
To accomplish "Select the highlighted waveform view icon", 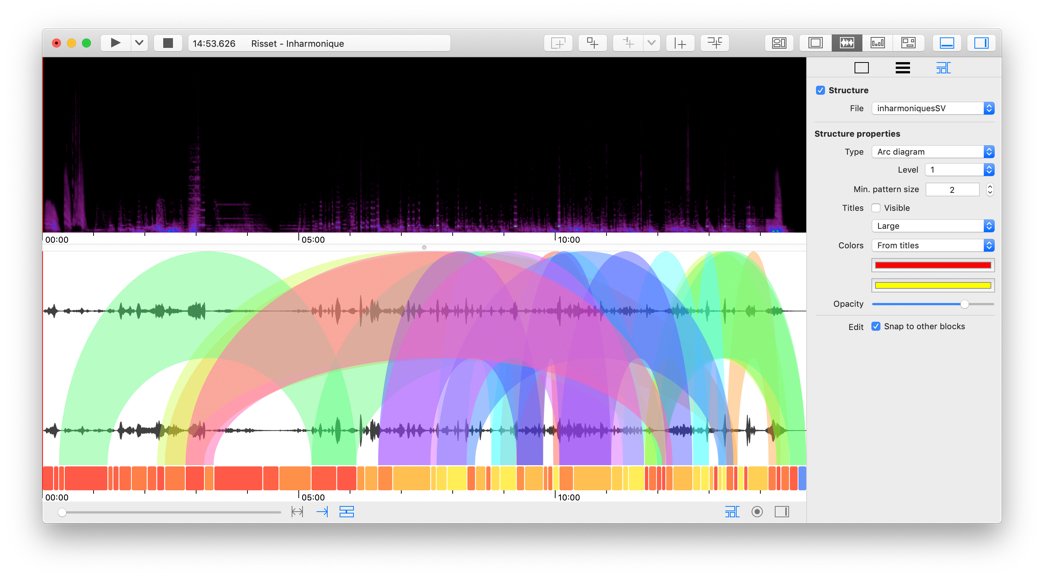I will pos(846,43).
